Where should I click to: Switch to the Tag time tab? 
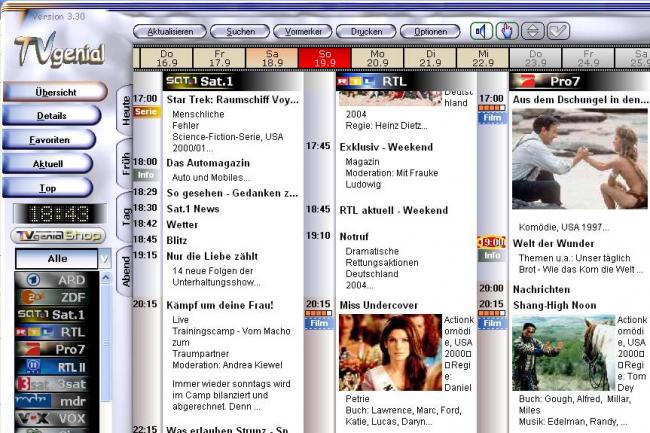tap(125, 217)
